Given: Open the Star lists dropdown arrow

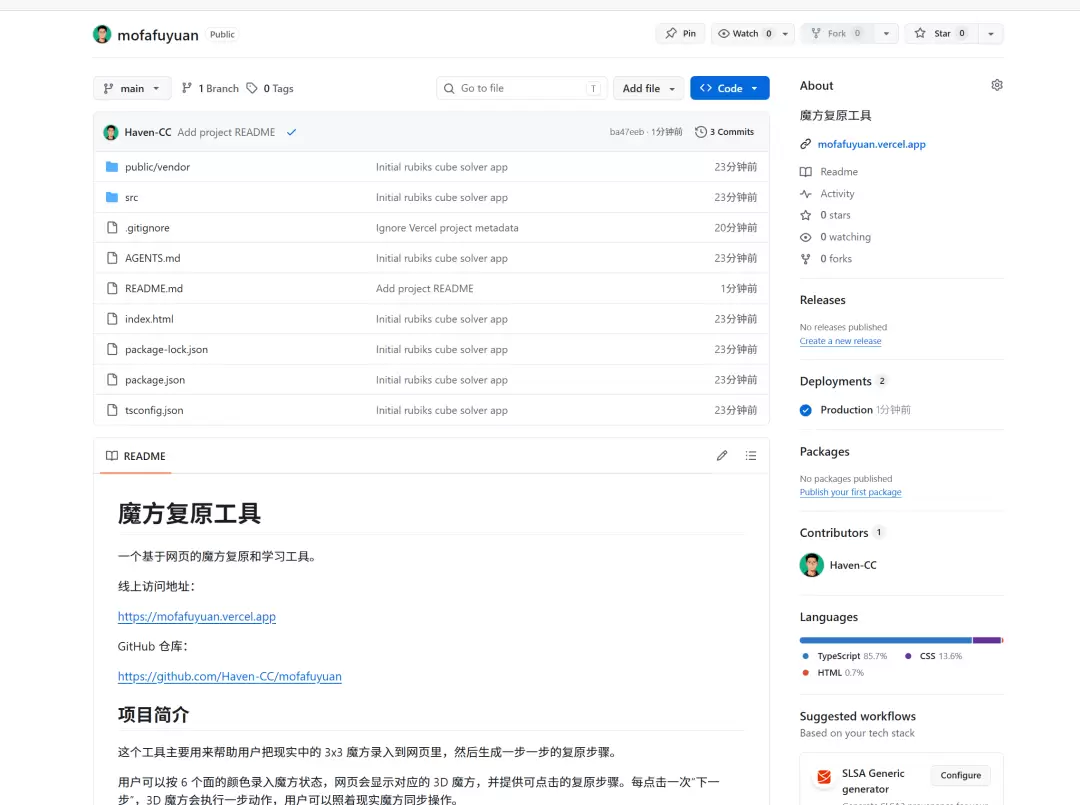Looking at the screenshot, I should pos(990,33).
